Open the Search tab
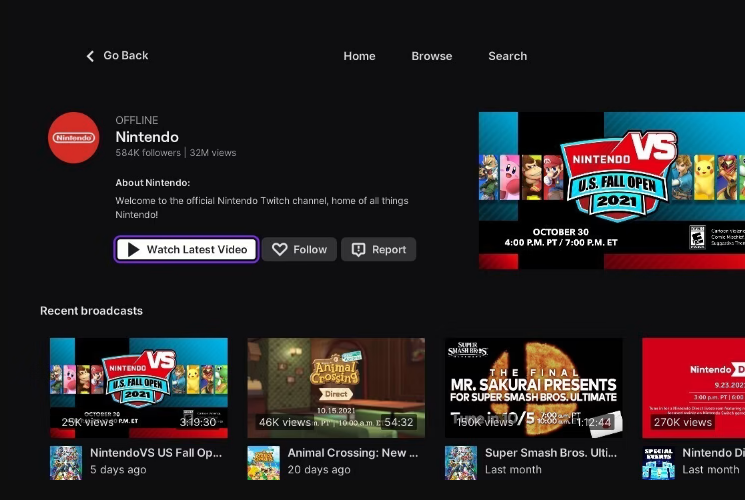Image resolution: width=745 pixels, height=500 pixels. (x=507, y=56)
